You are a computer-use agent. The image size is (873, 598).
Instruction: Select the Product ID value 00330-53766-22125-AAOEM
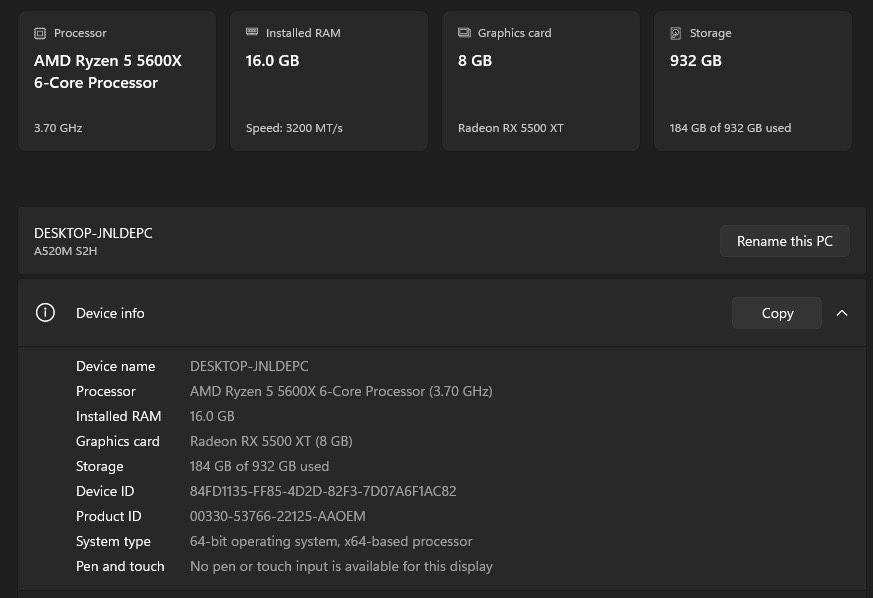point(278,517)
